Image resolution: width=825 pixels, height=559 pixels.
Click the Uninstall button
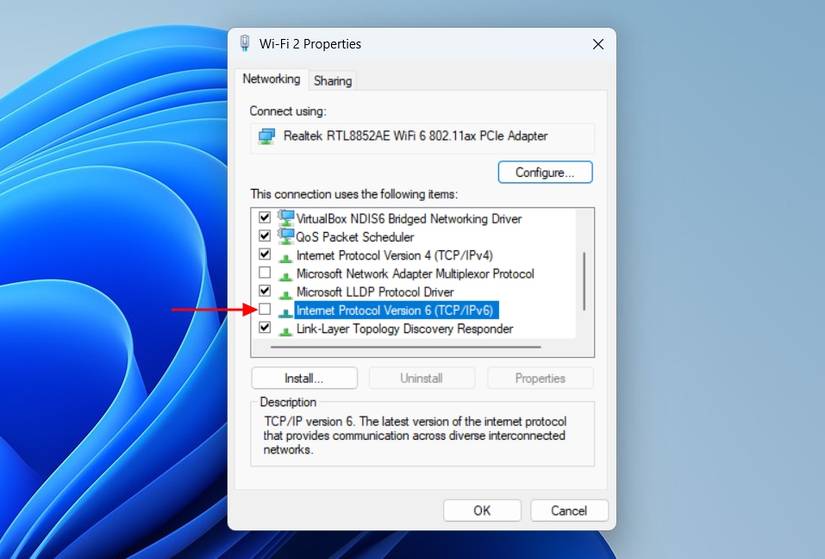pyautogui.click(x=421, y=378)
